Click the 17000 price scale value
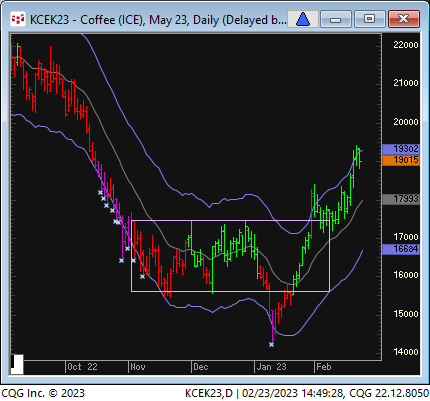The image size is (430, 401). click(406, 237)
